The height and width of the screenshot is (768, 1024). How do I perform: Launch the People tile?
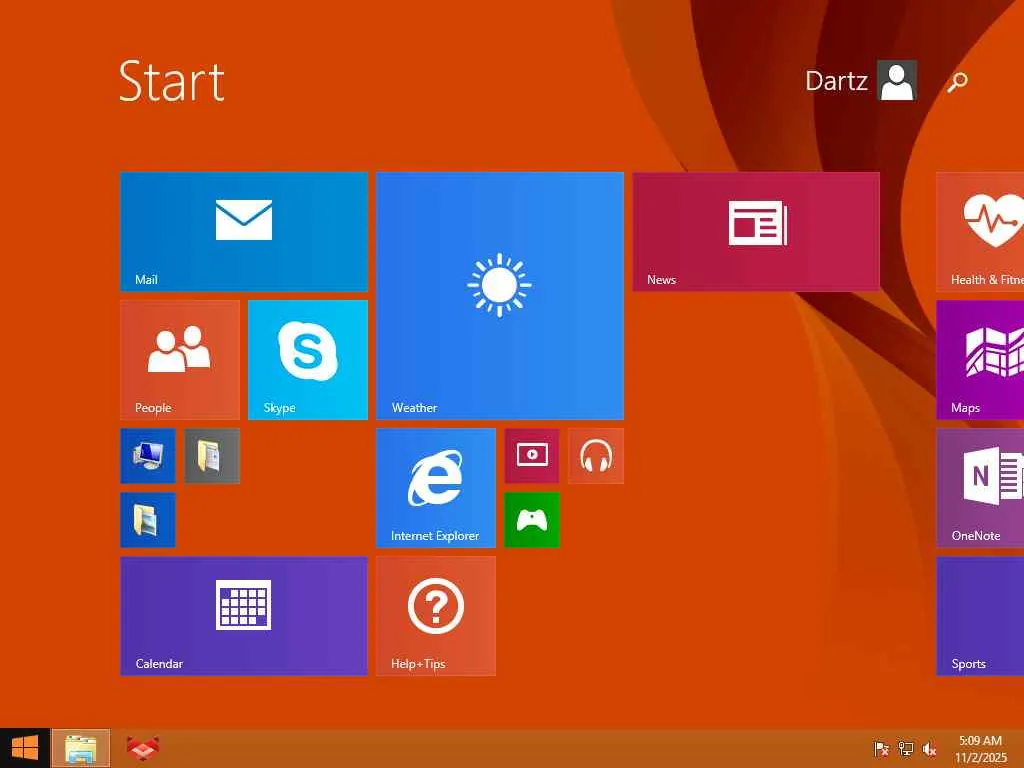[x=180, y=360]
